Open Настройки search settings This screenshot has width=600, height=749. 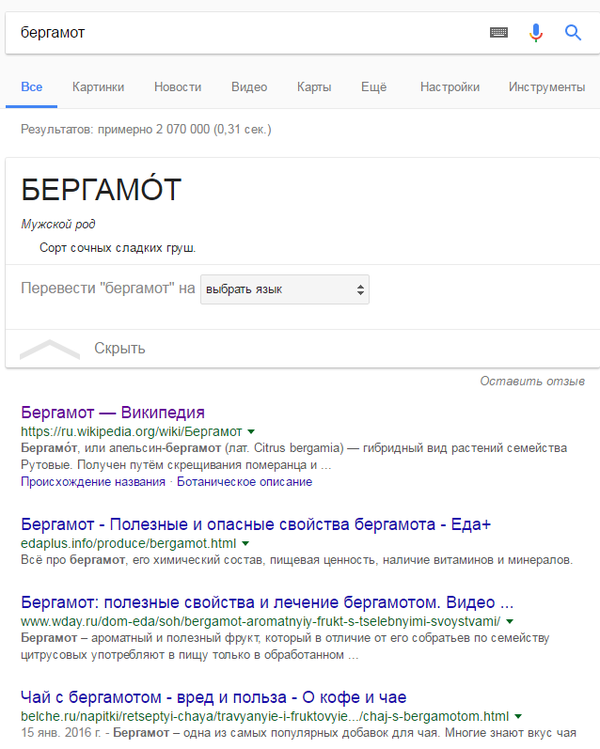click(x=450, y=87)
